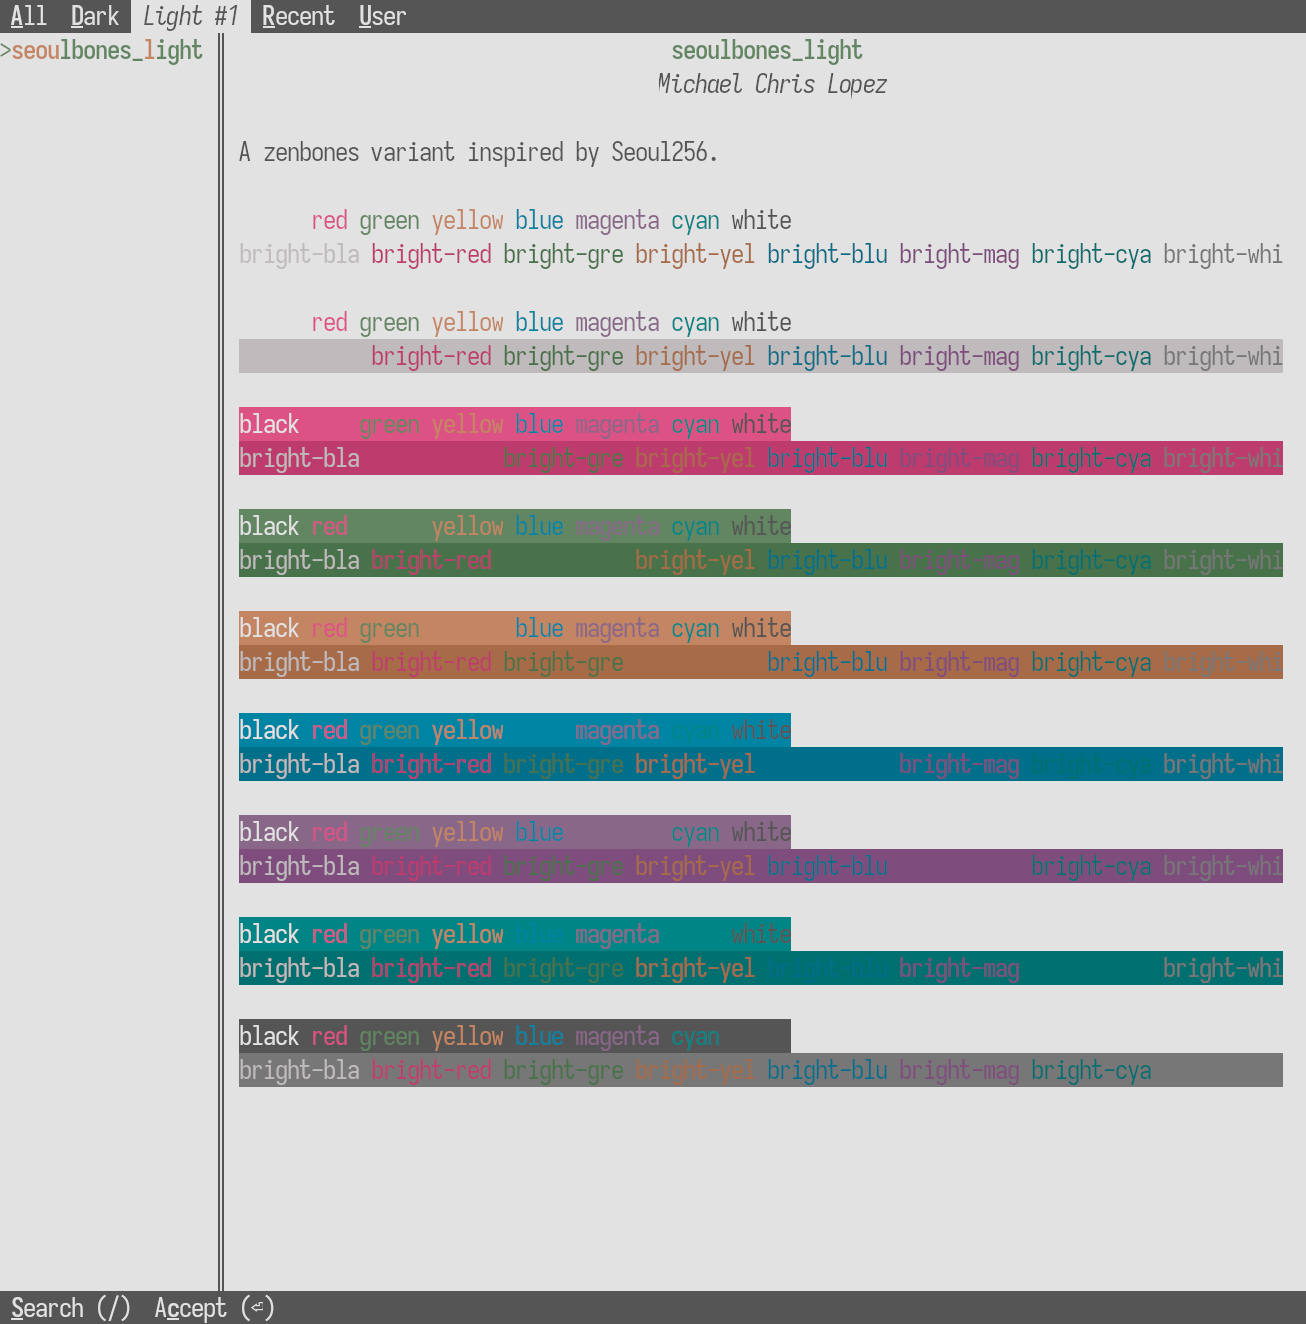The width and height of the screenshot is (1306, 1324).
Task: Click 'bright-cya' on the light grey bar
Action: (x=1091, y=356)
